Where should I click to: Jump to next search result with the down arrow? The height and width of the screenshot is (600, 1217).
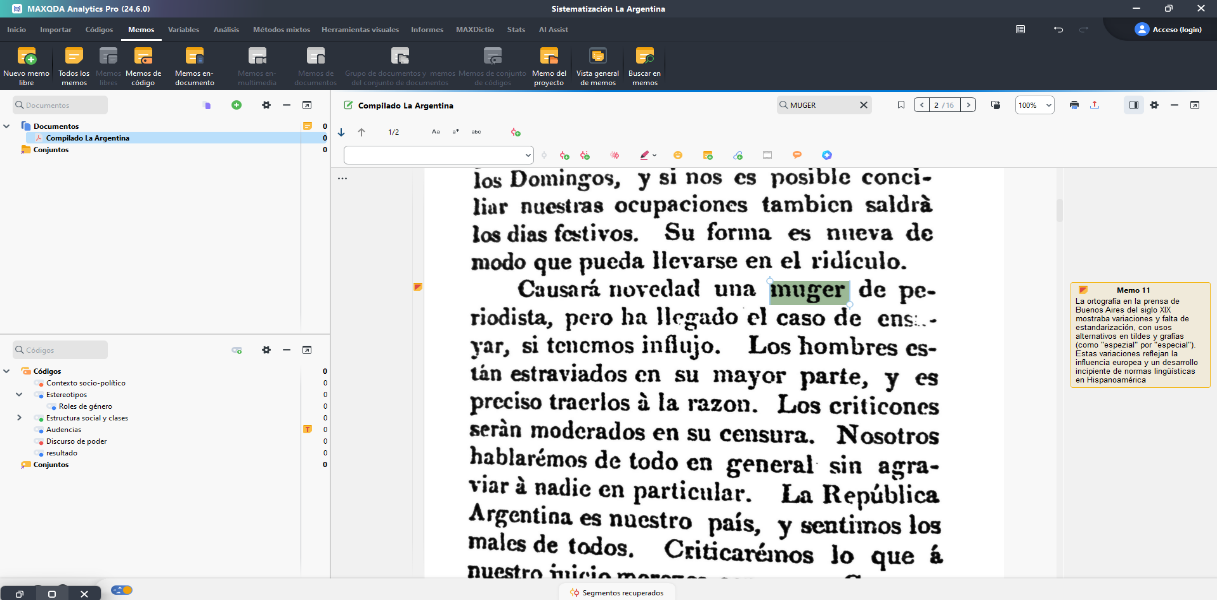(341, 132)
